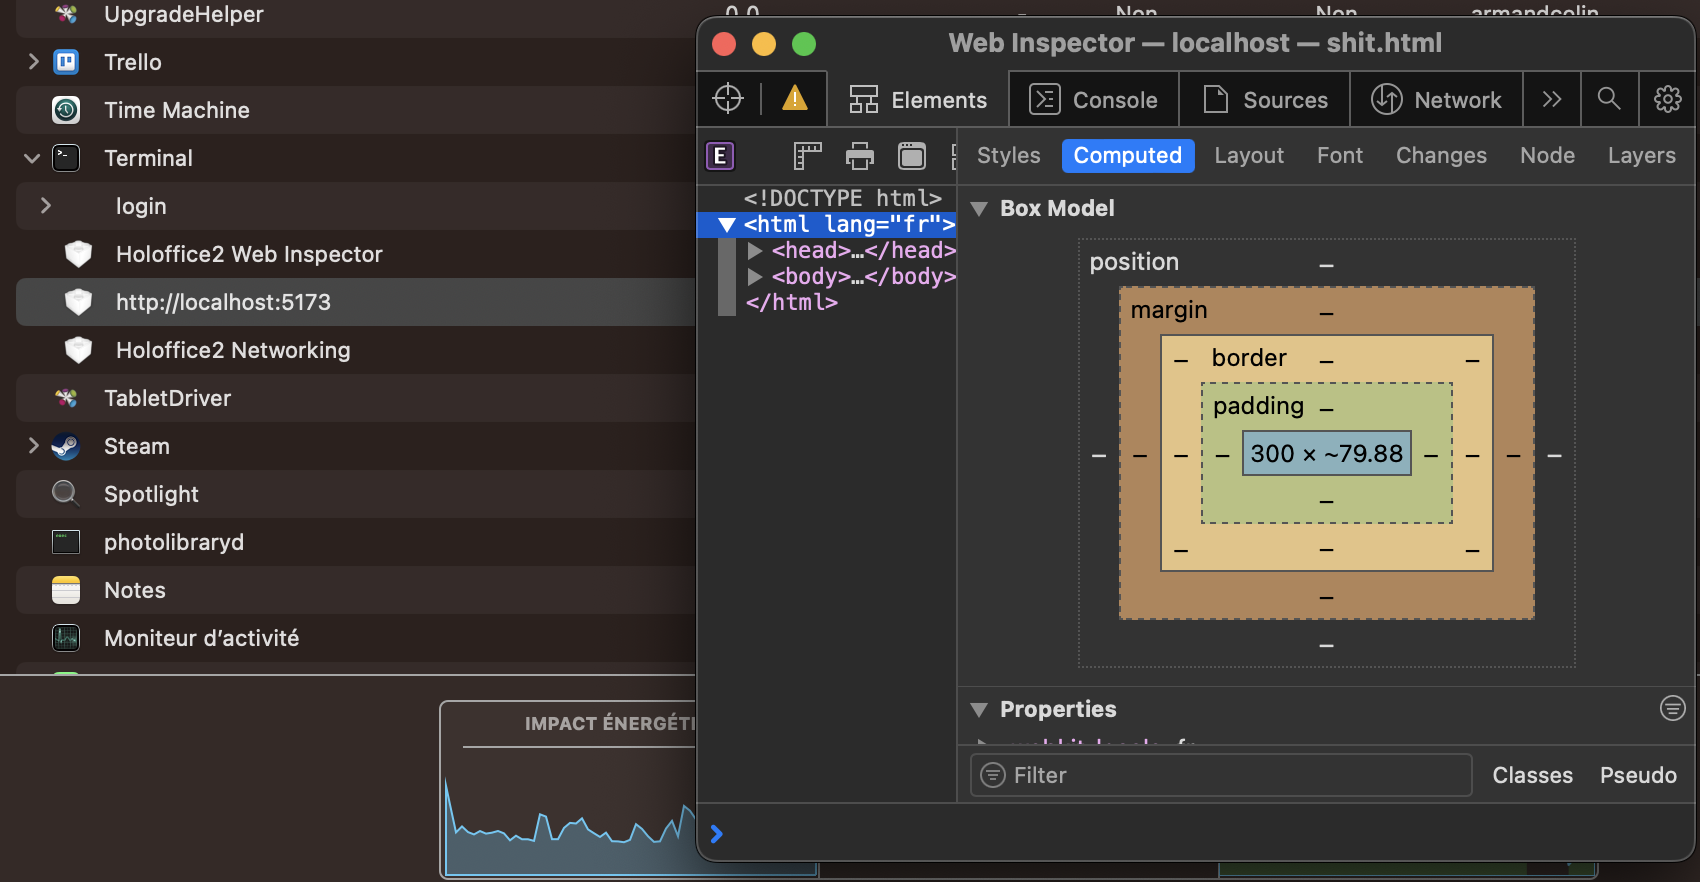Collapse the html lang="fr" node
This screenshot has height=882, width=1700.
[727, 225]
